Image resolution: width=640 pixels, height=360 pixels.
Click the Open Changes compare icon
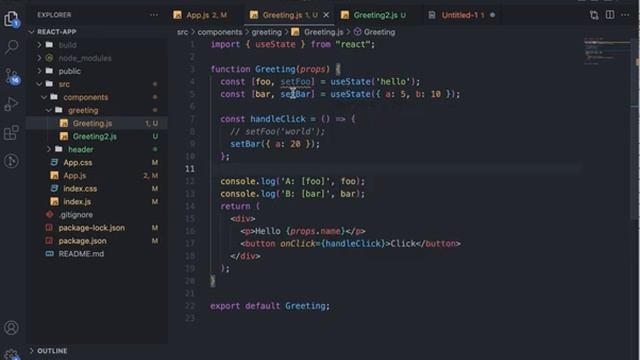click(594, 15)
